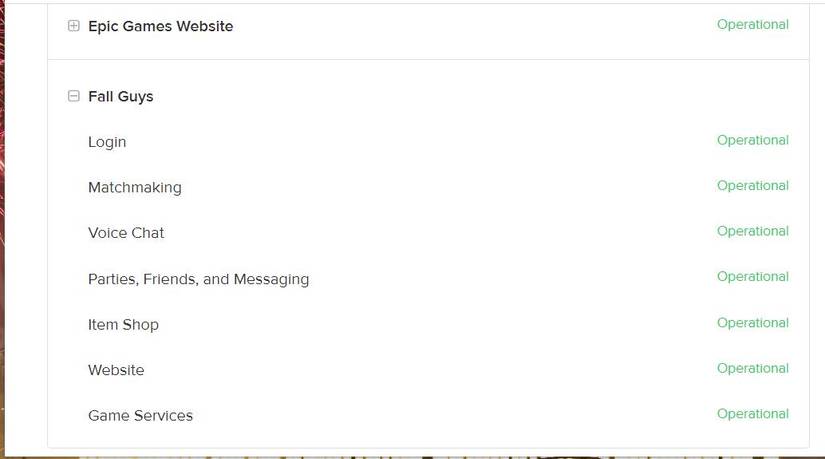Click the Operational status beside Voice Chat
Image resolution: width=825 pixels, height=459 pixels.
pyautogui.click(x=752, y=231)
